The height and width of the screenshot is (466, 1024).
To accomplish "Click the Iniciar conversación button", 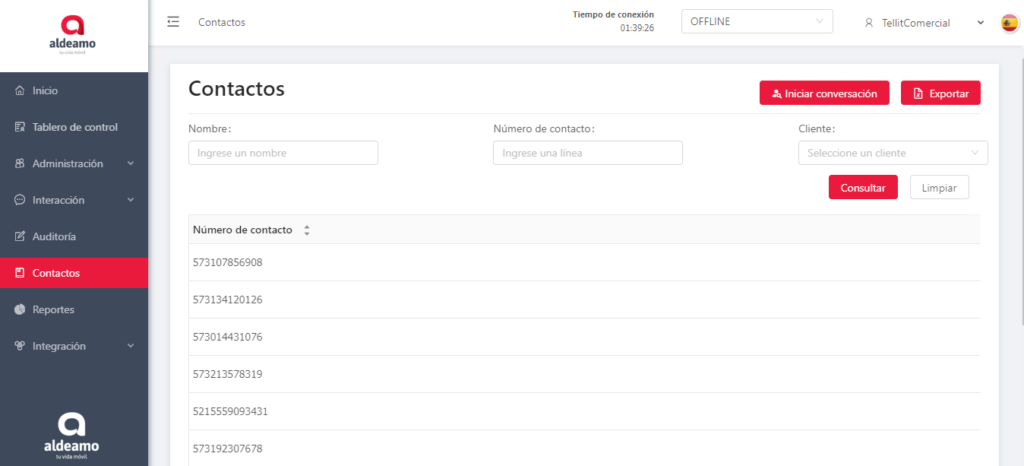I will [824, 93].
